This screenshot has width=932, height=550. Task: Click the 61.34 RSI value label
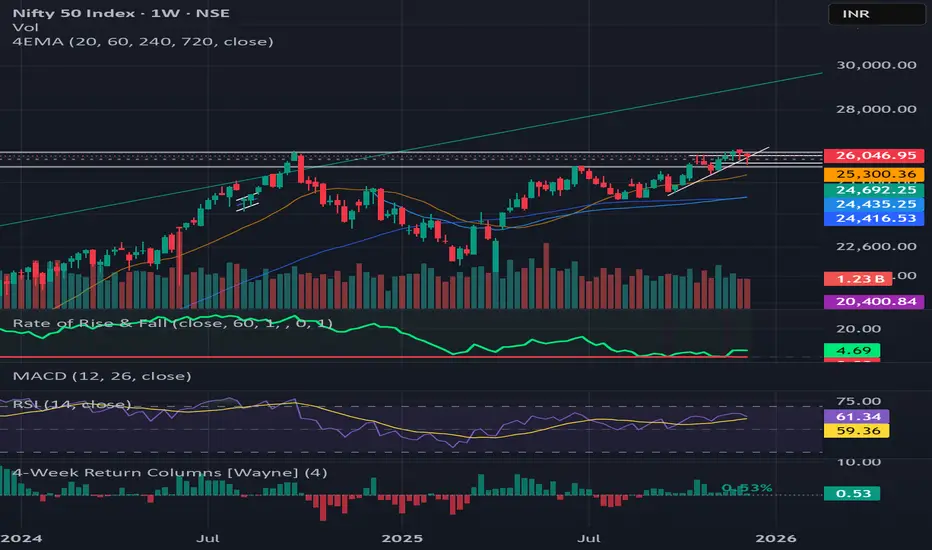(x=857, y=417)
